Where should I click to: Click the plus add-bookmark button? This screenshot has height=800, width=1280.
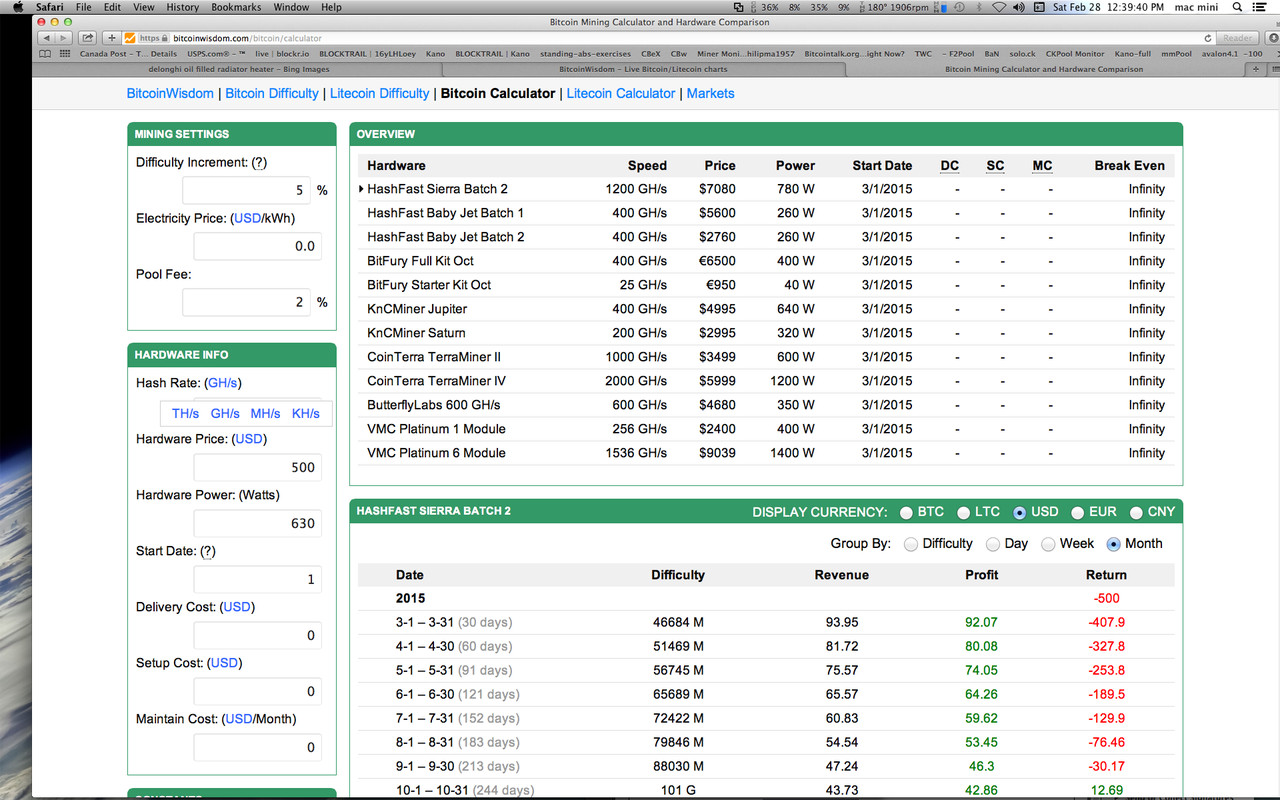pos(112,38)
